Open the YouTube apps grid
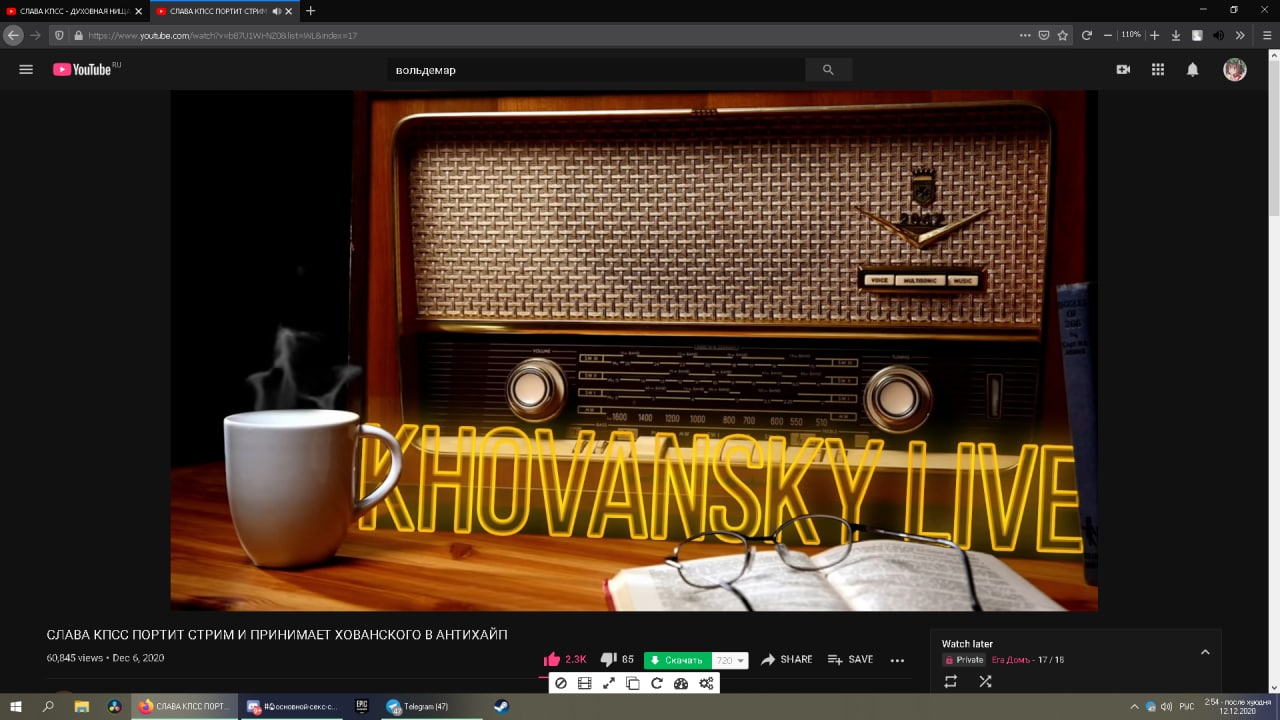 1158,69
